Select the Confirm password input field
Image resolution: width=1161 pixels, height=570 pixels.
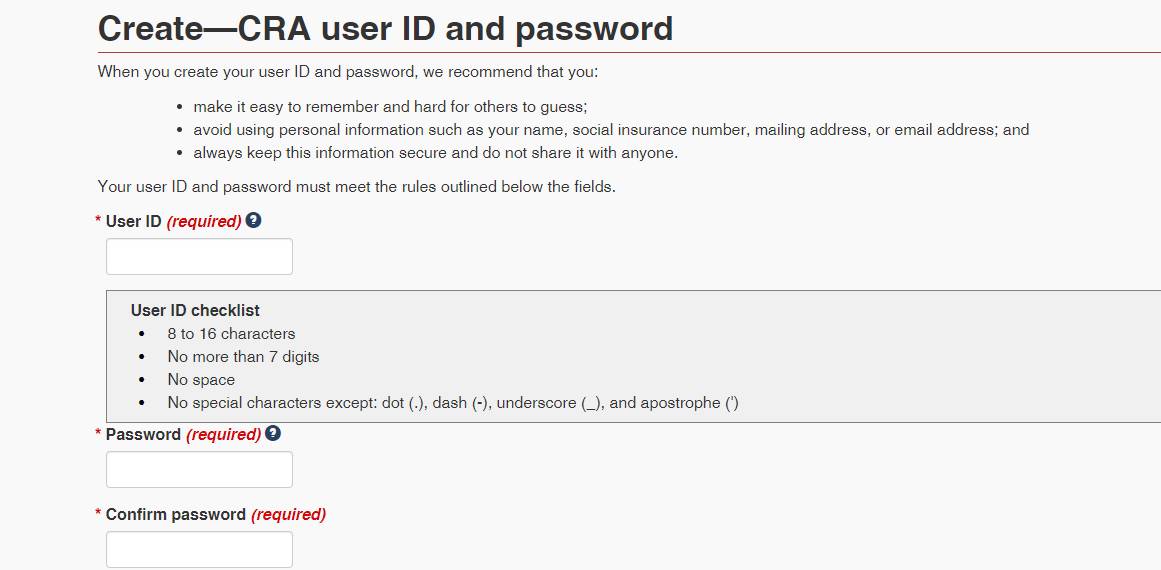199,550
